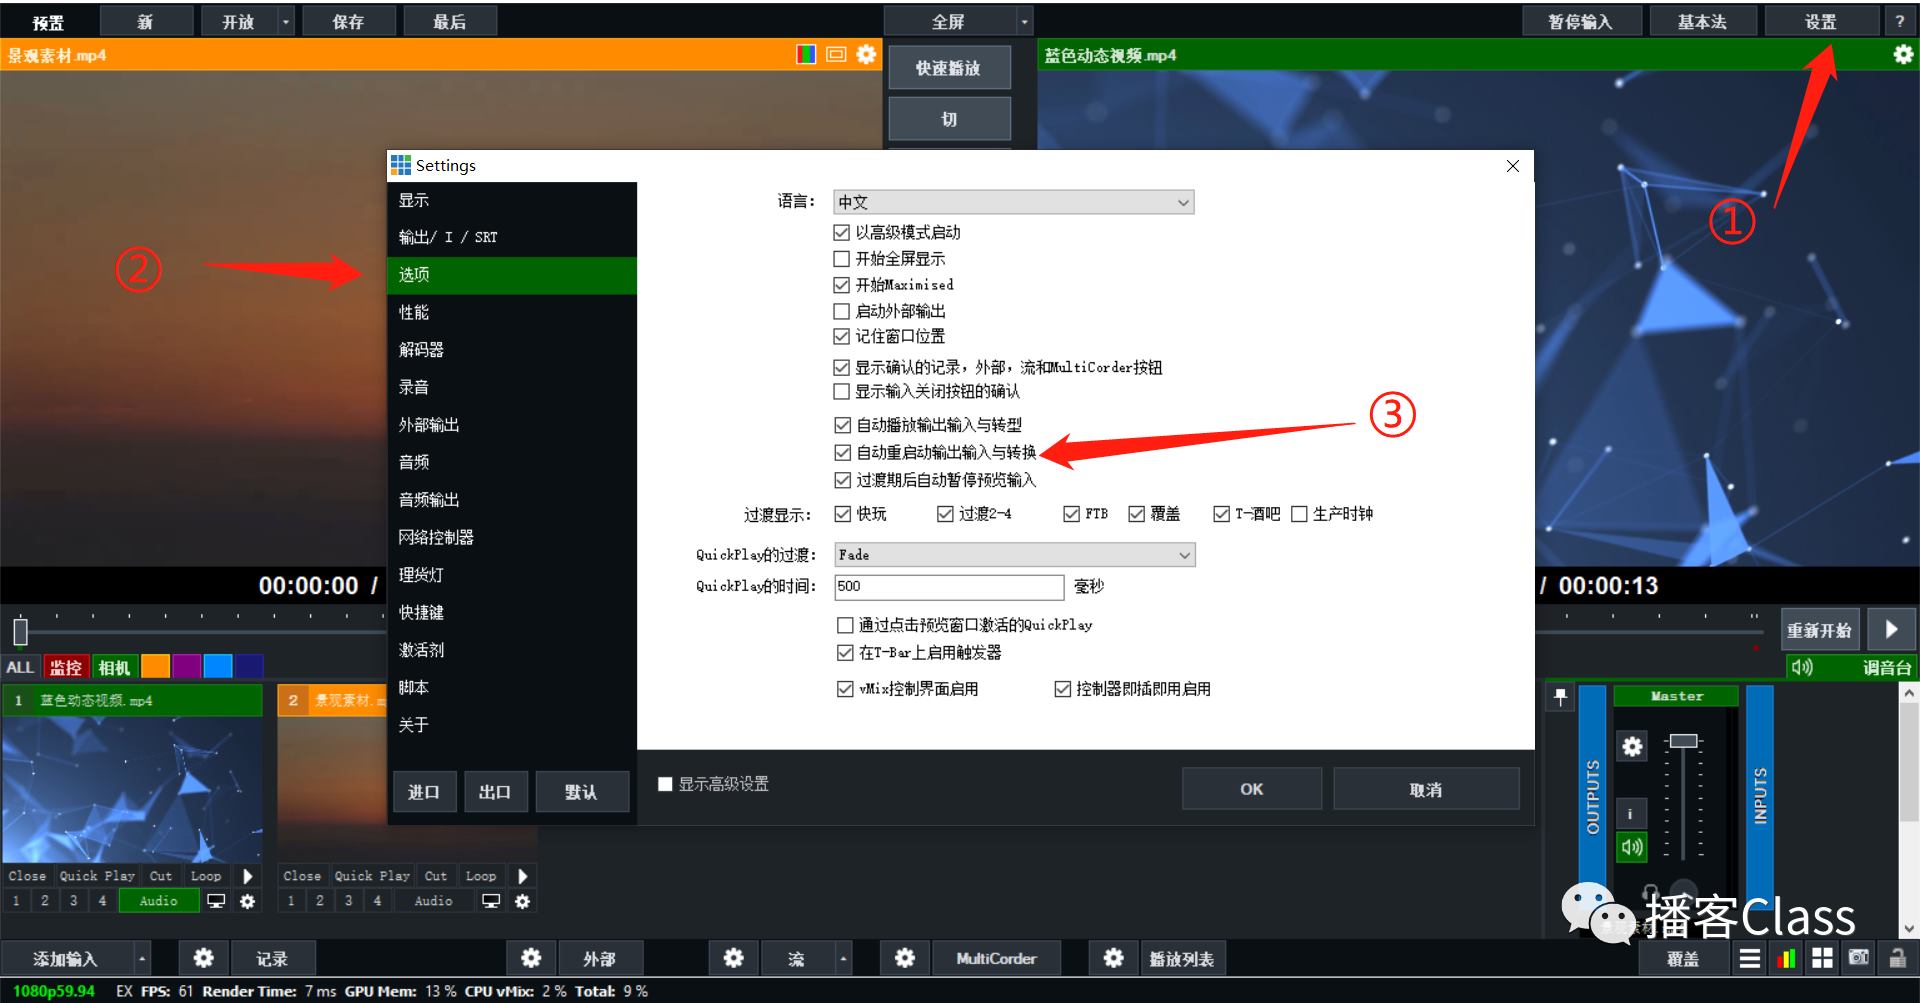Enable 开始全屏显示 checkbox
Viewport: 1920px width, 1003px height.
[842, 258]
